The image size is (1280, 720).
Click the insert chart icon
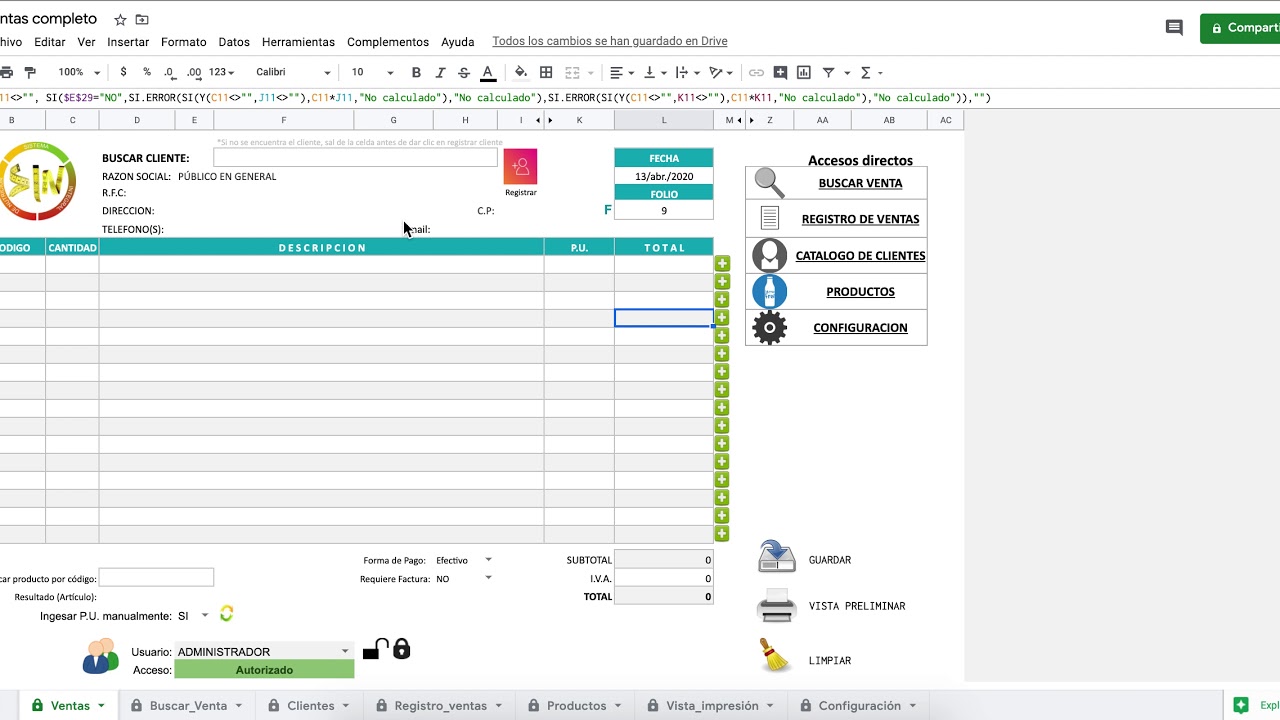[x=804, y=72]
